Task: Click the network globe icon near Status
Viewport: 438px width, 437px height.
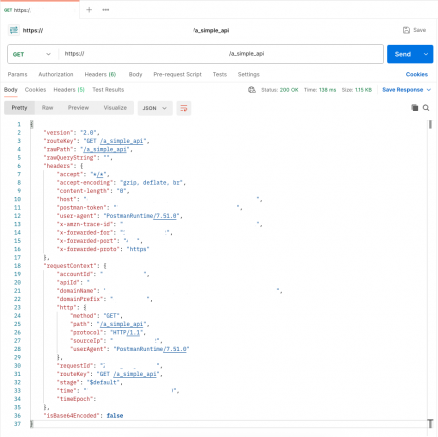Action: [x=252, y=90]
